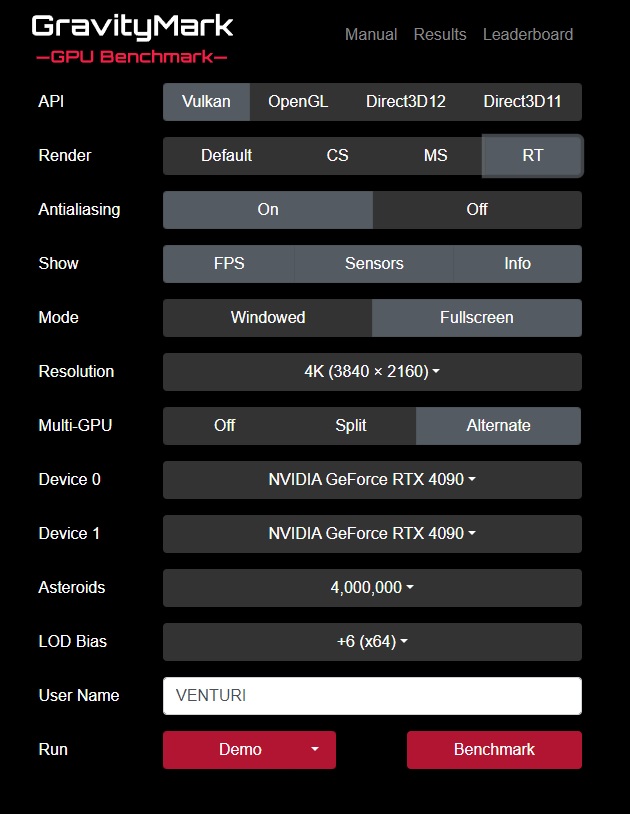
Task: Turn Antialiasing Off
Action: [x=477, y=209]
